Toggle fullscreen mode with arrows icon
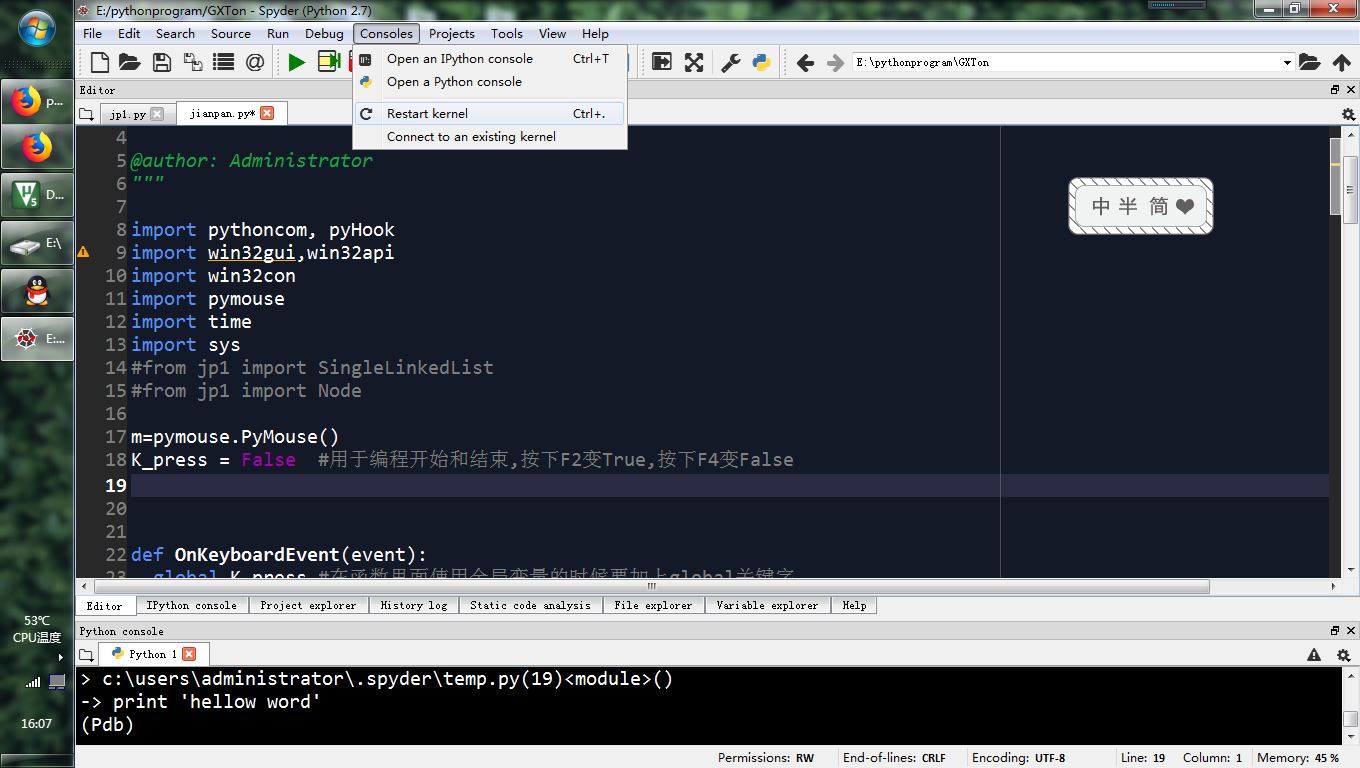This screenshot has height=768, width=1360. pyautogui.click(x=694, y=62)
